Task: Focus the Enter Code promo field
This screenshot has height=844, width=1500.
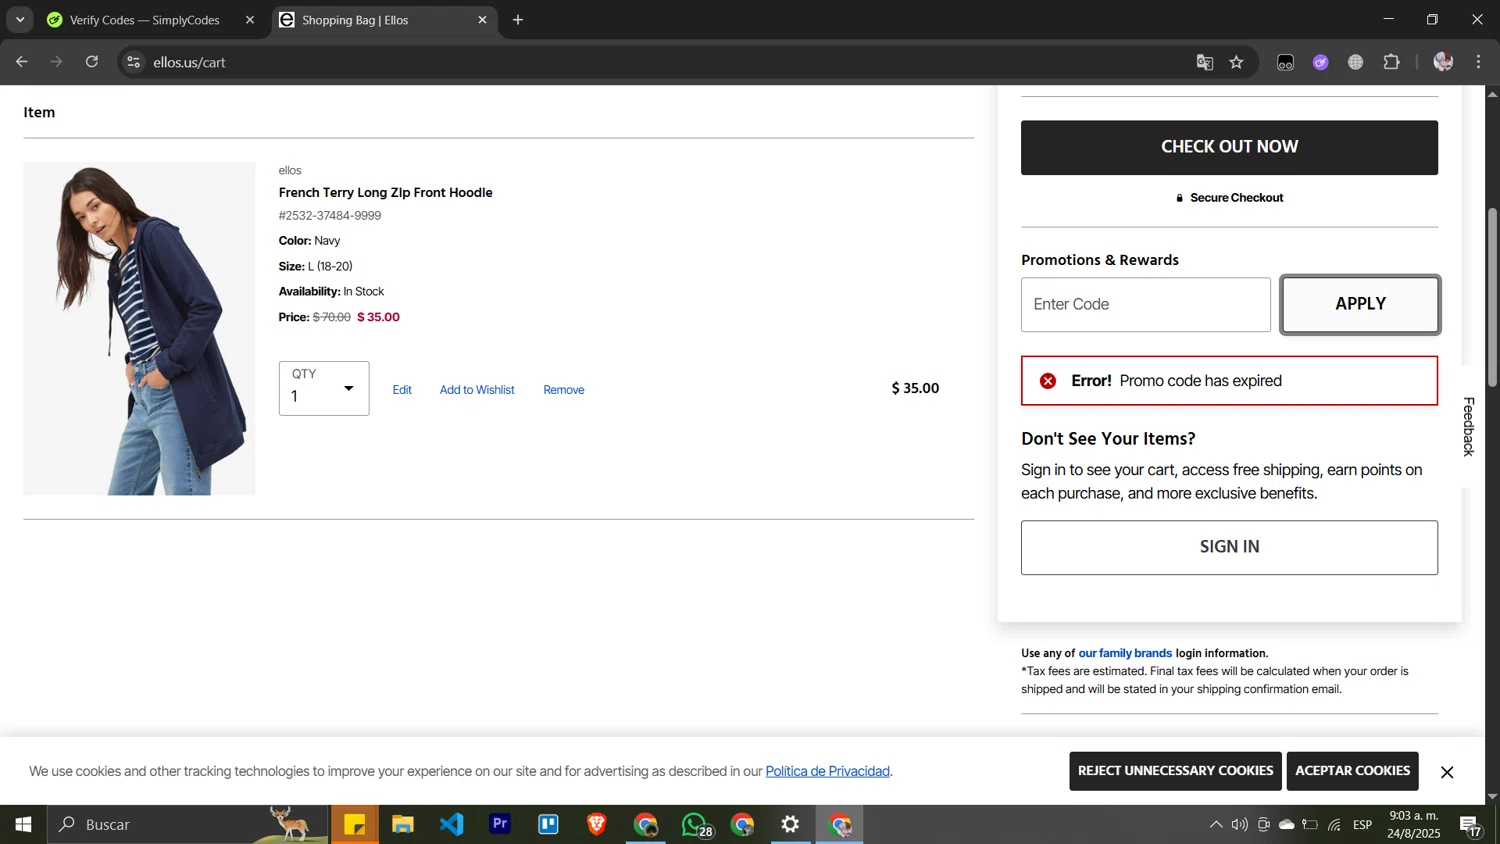Action: pyautogui.click(x=1145, y=304)
